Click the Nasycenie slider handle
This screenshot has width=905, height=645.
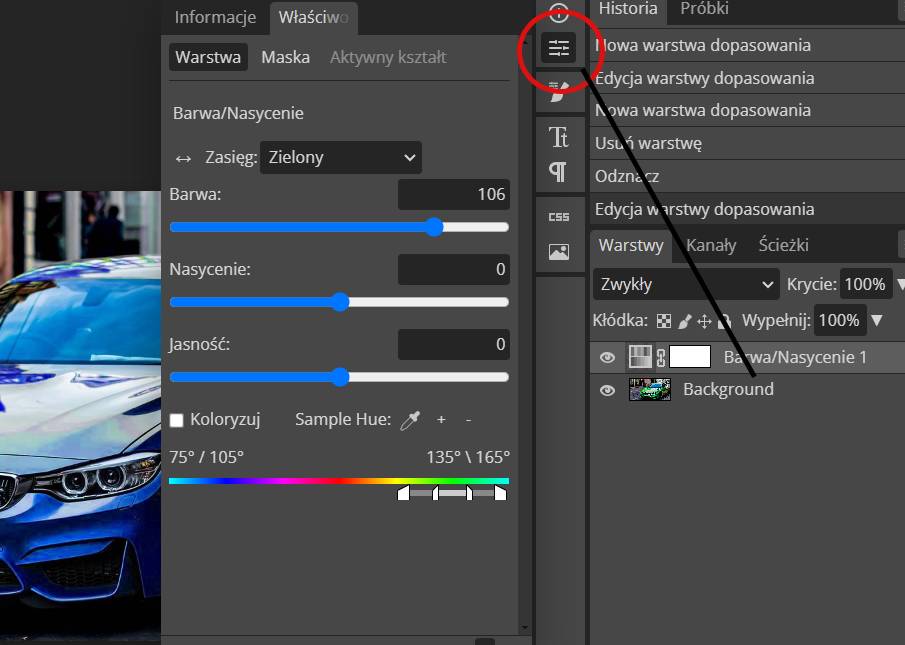pyautogui.click(x=341, y=302)
